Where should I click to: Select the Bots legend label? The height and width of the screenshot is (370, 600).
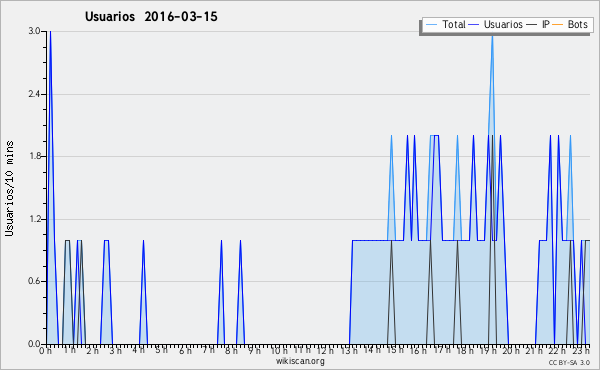tap(577, 24)
